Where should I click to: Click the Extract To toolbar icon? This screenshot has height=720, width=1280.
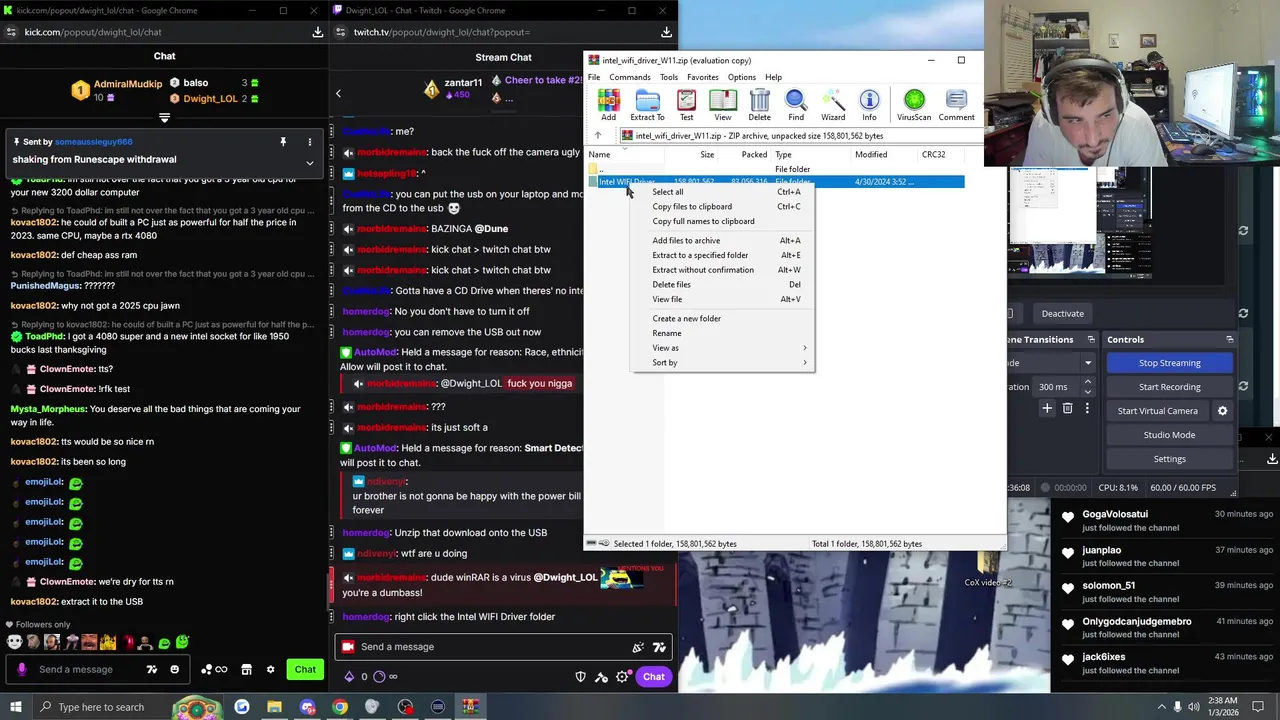click(647, 104)
